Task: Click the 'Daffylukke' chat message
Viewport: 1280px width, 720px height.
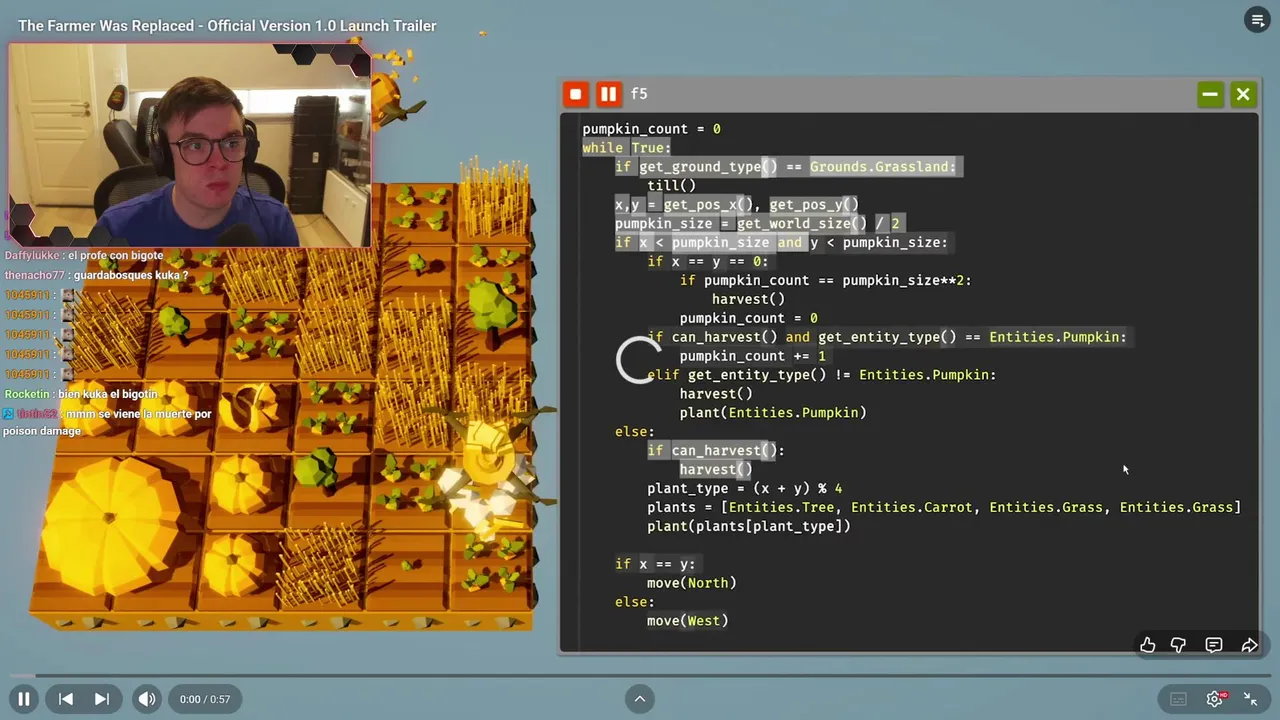Action: click(x=84, y=255)
